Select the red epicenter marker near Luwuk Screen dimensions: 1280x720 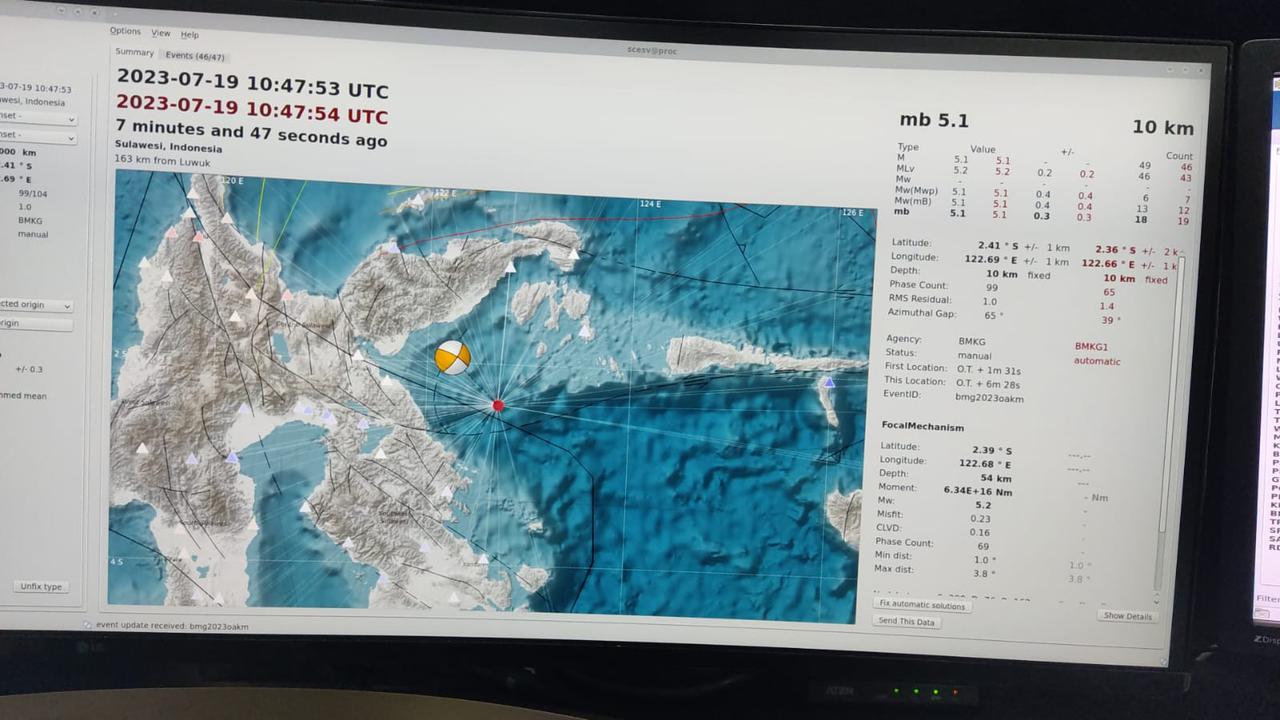[x=498, y=405]
